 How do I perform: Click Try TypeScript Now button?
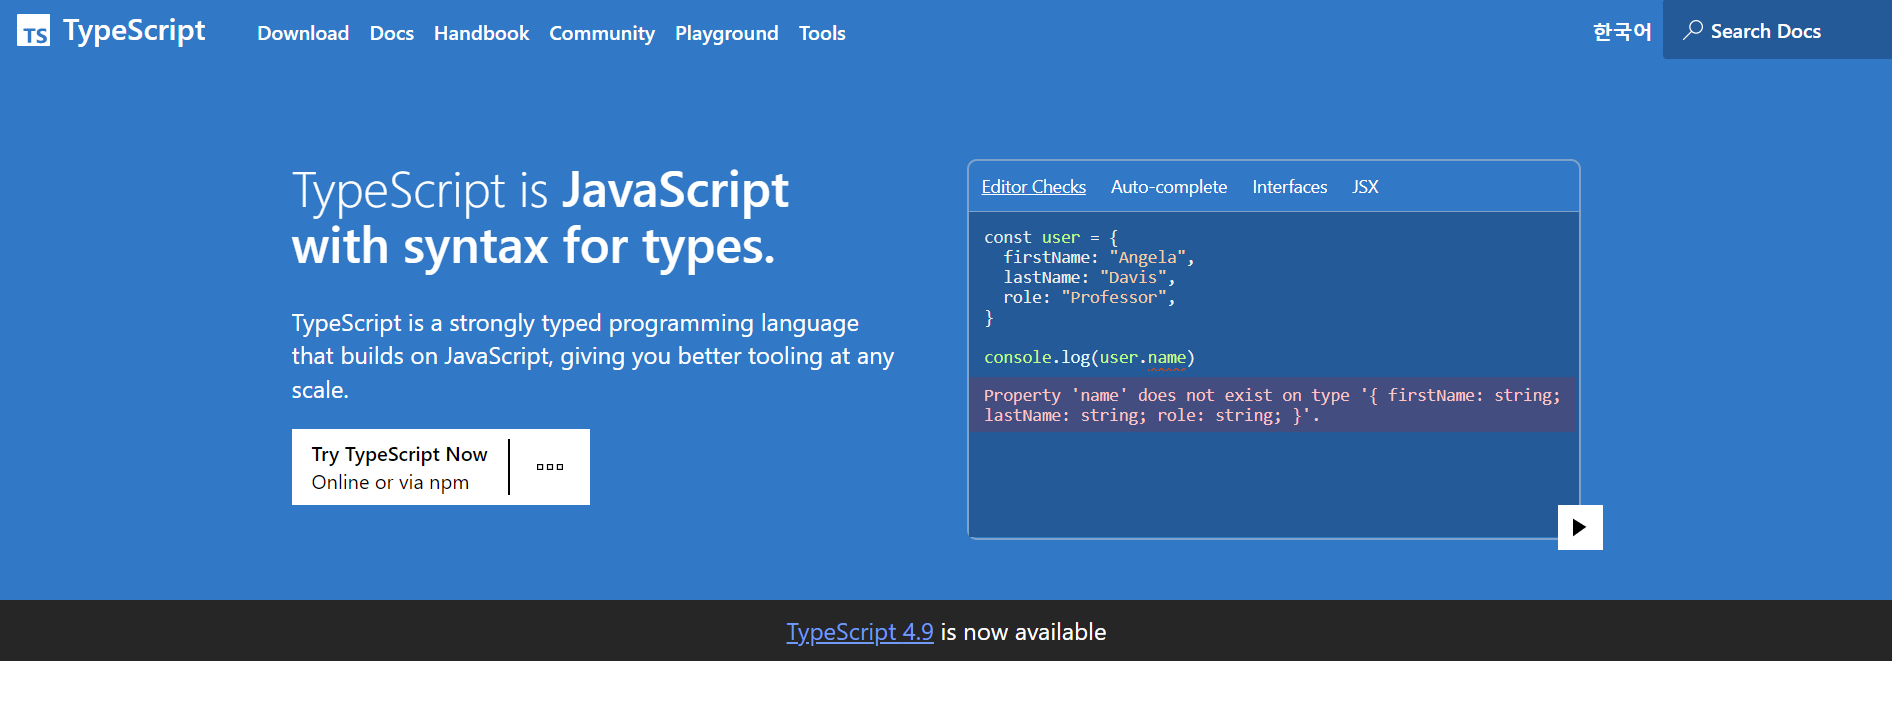pos(400,467)
